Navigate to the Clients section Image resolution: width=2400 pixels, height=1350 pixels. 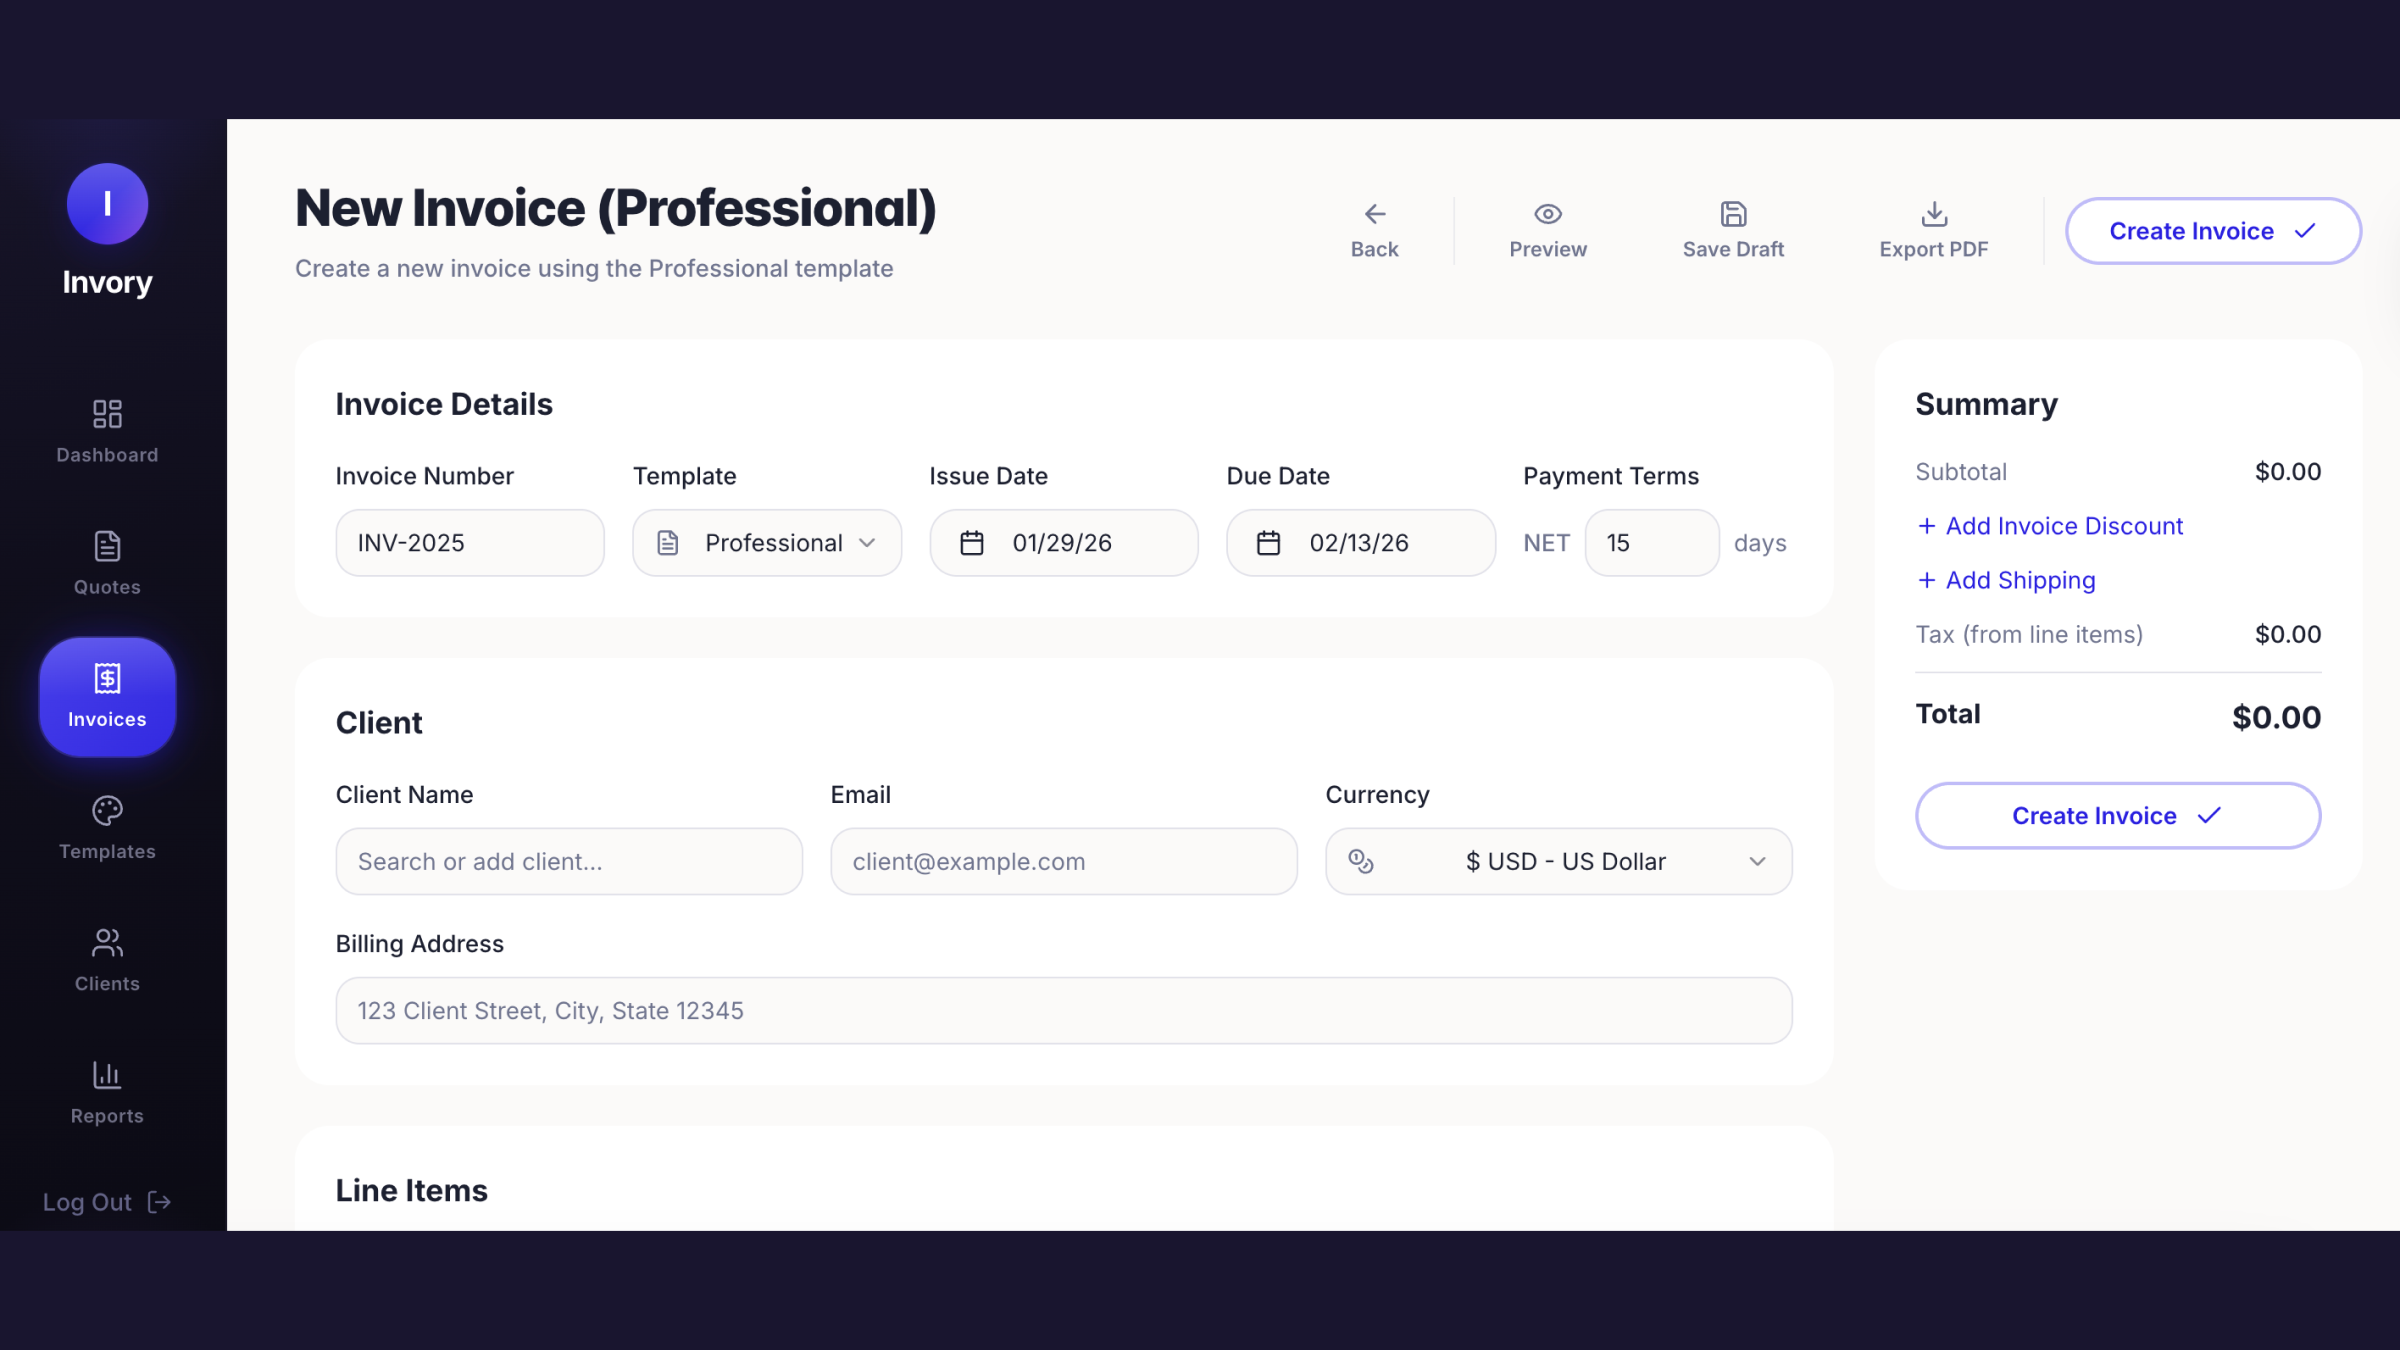tap(107, 959)
